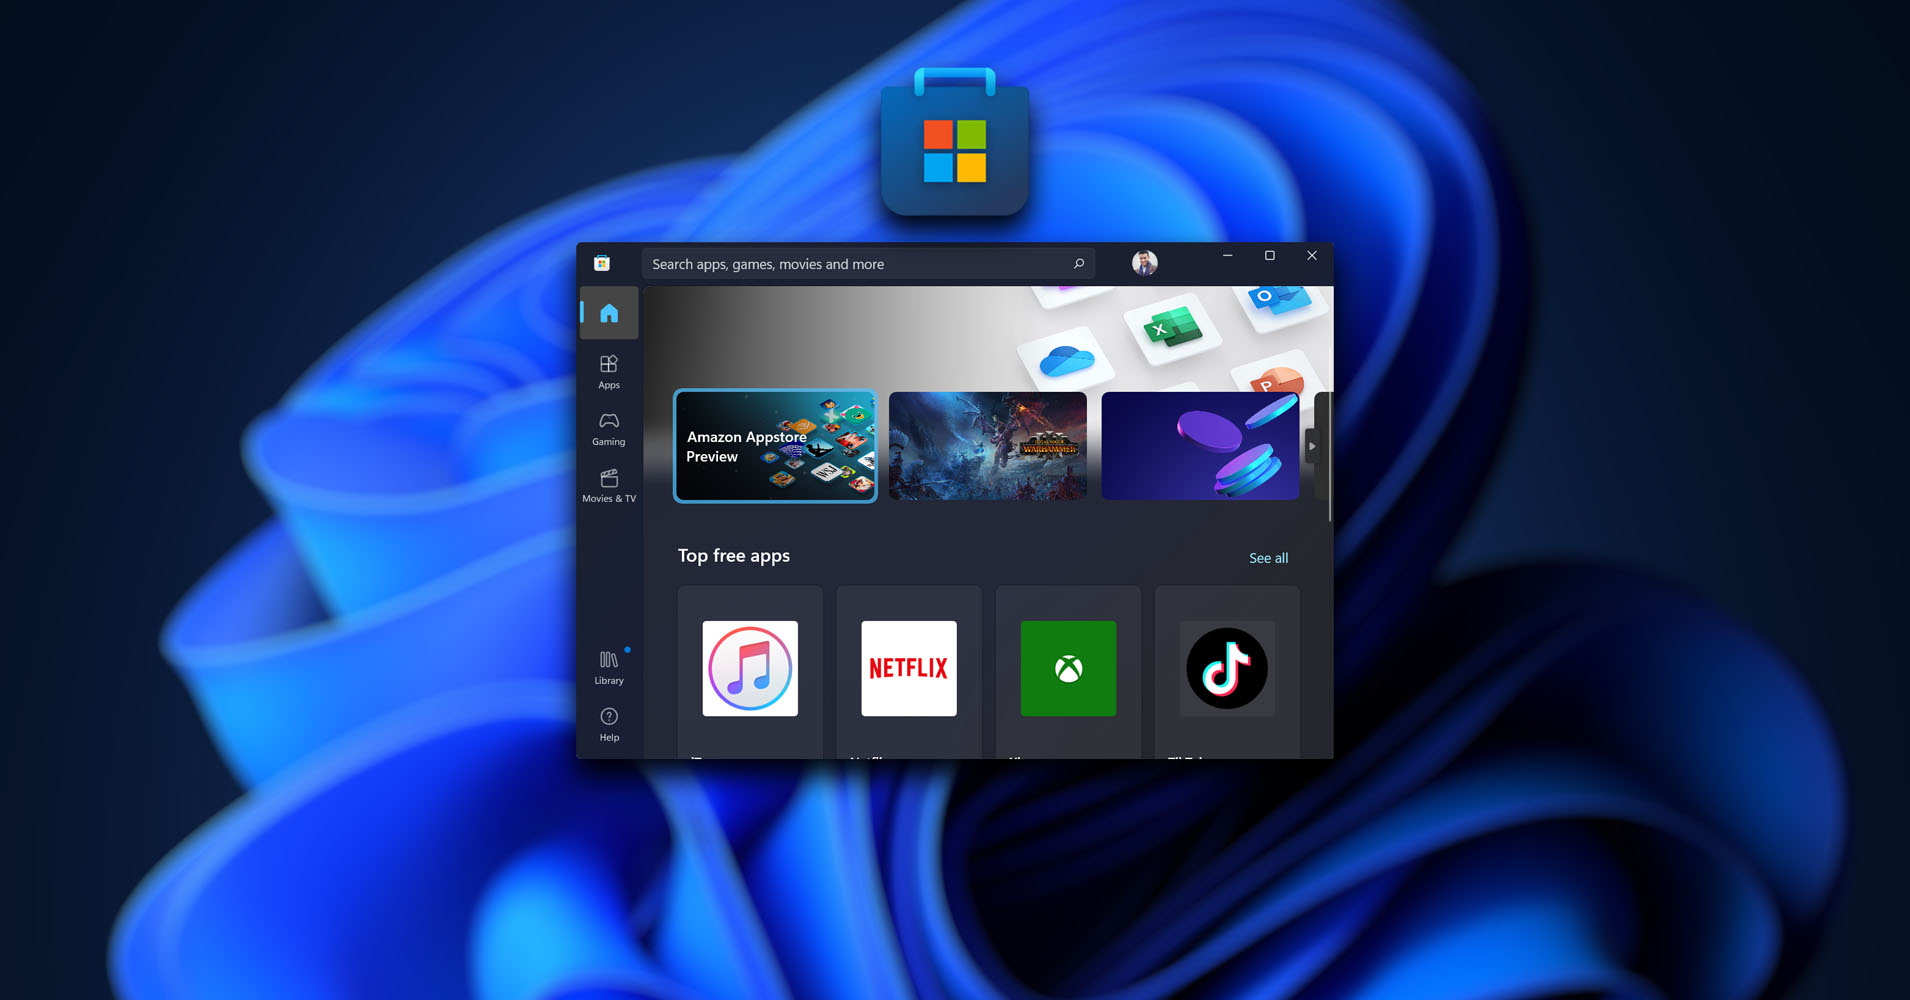Open the TikTok app tile
The image size is (1910, 1000).
pos(1227,669)
